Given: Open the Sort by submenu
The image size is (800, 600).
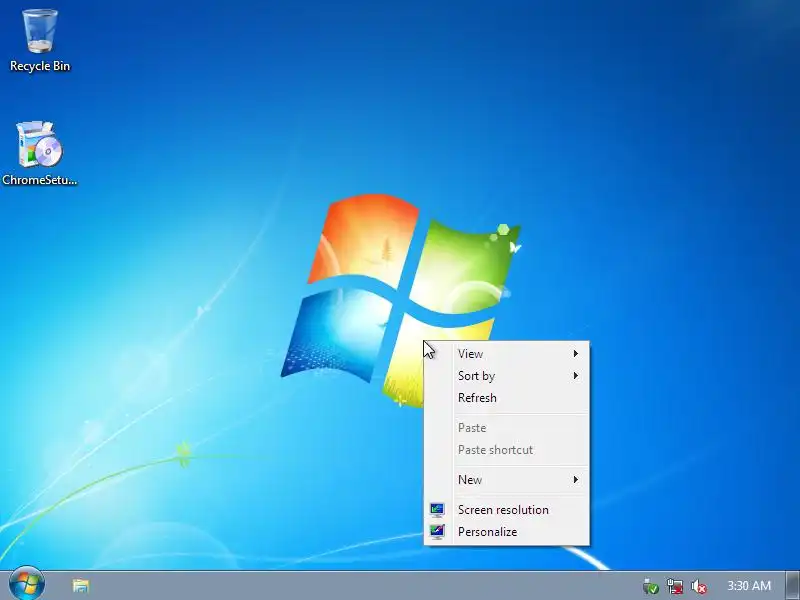Looking at the screenshot, I should pos(507,376).
